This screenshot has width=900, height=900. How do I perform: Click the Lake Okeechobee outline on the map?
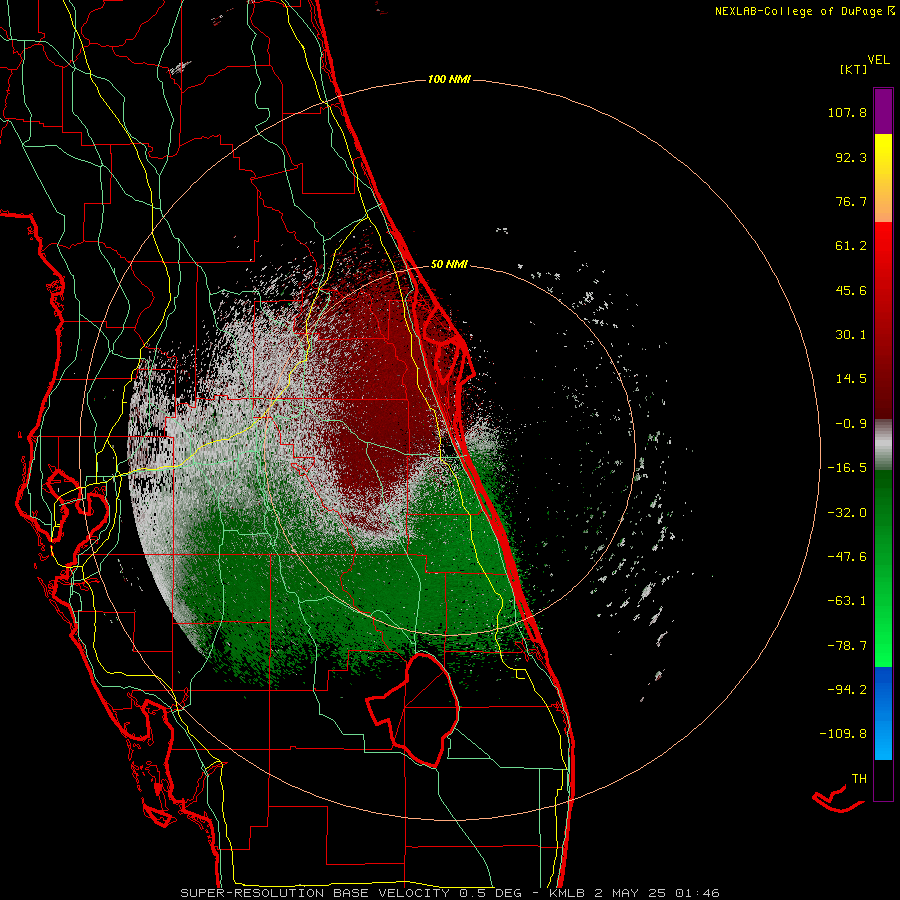tap(413, 710)
